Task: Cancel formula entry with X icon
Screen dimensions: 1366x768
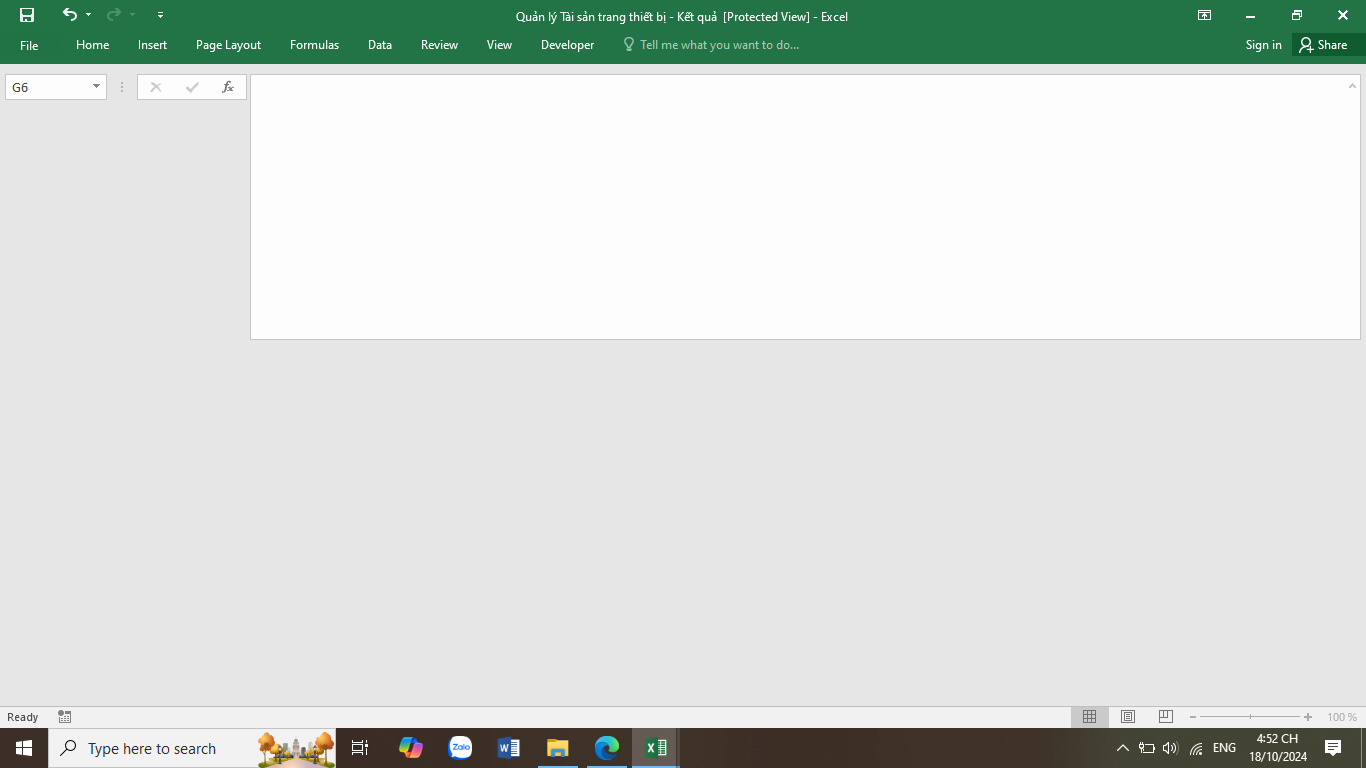Action: [155, 87]
